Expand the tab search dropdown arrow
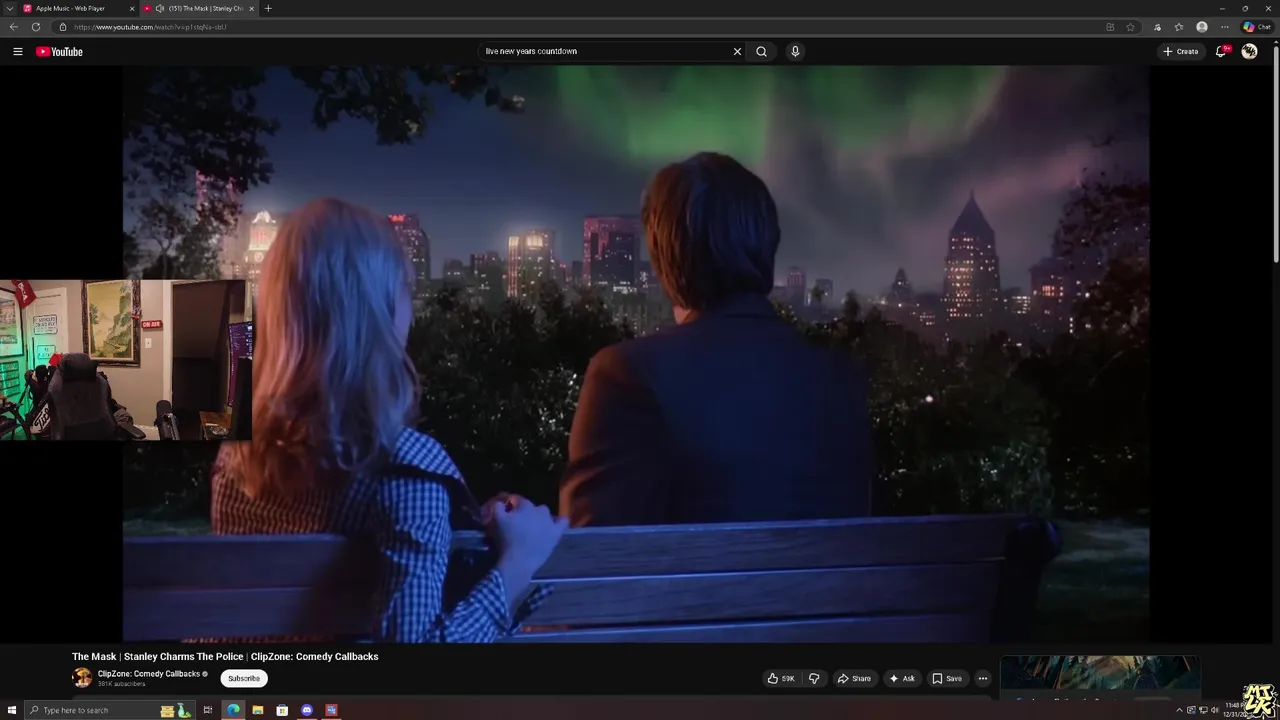1280x720 pixels. coord(9,8)
